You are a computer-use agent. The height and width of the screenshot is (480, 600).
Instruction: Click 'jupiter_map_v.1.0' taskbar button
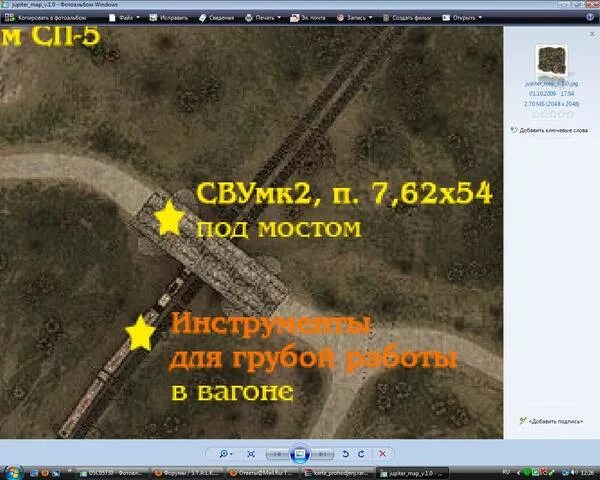point(413,473)
